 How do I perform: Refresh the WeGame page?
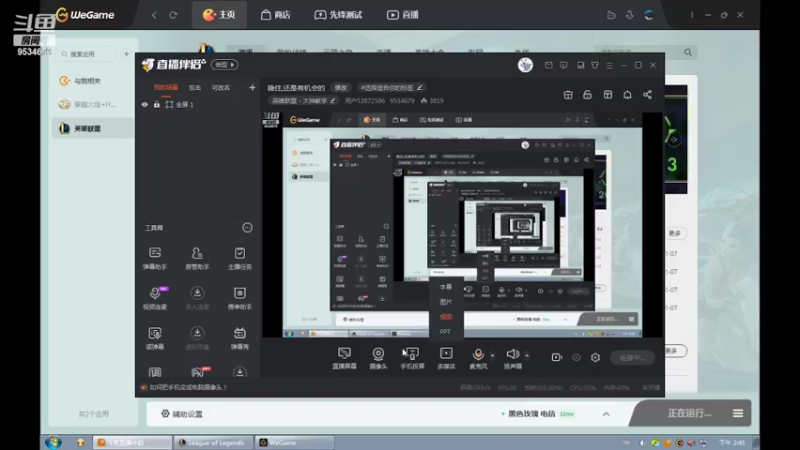point(173,15)
